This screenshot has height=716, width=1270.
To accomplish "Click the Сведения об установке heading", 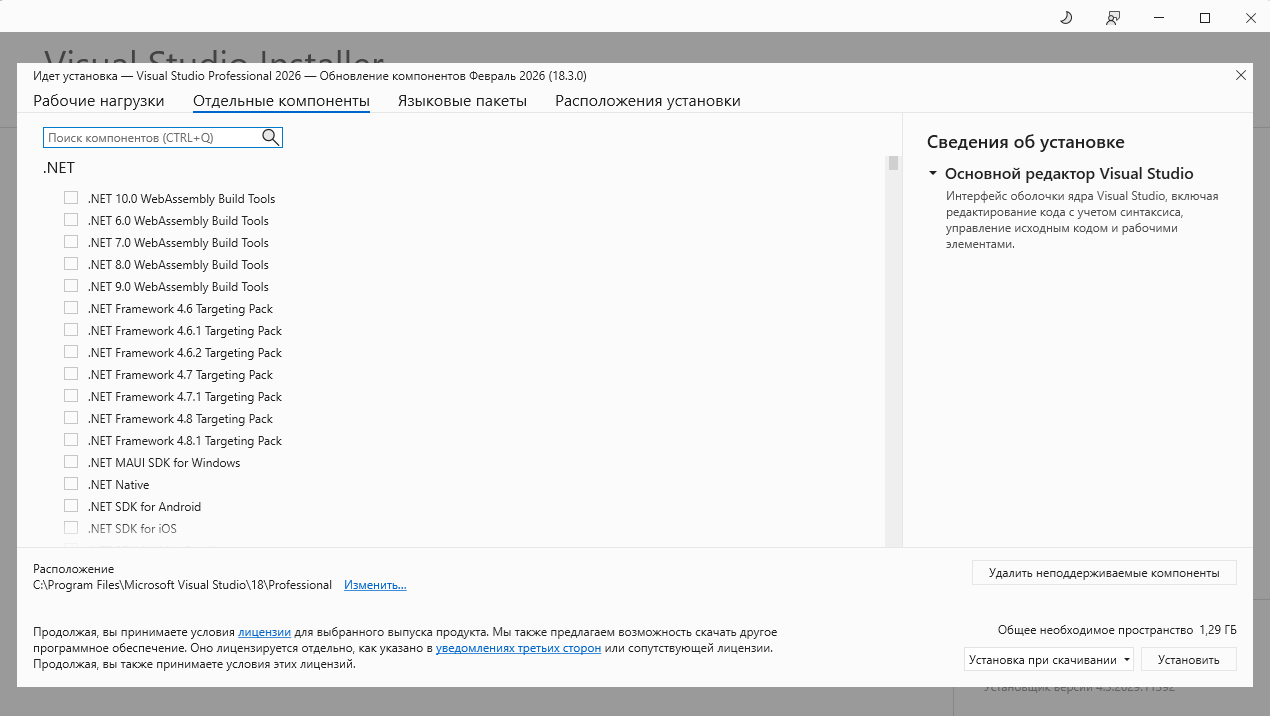I will tap(1025, 142).
